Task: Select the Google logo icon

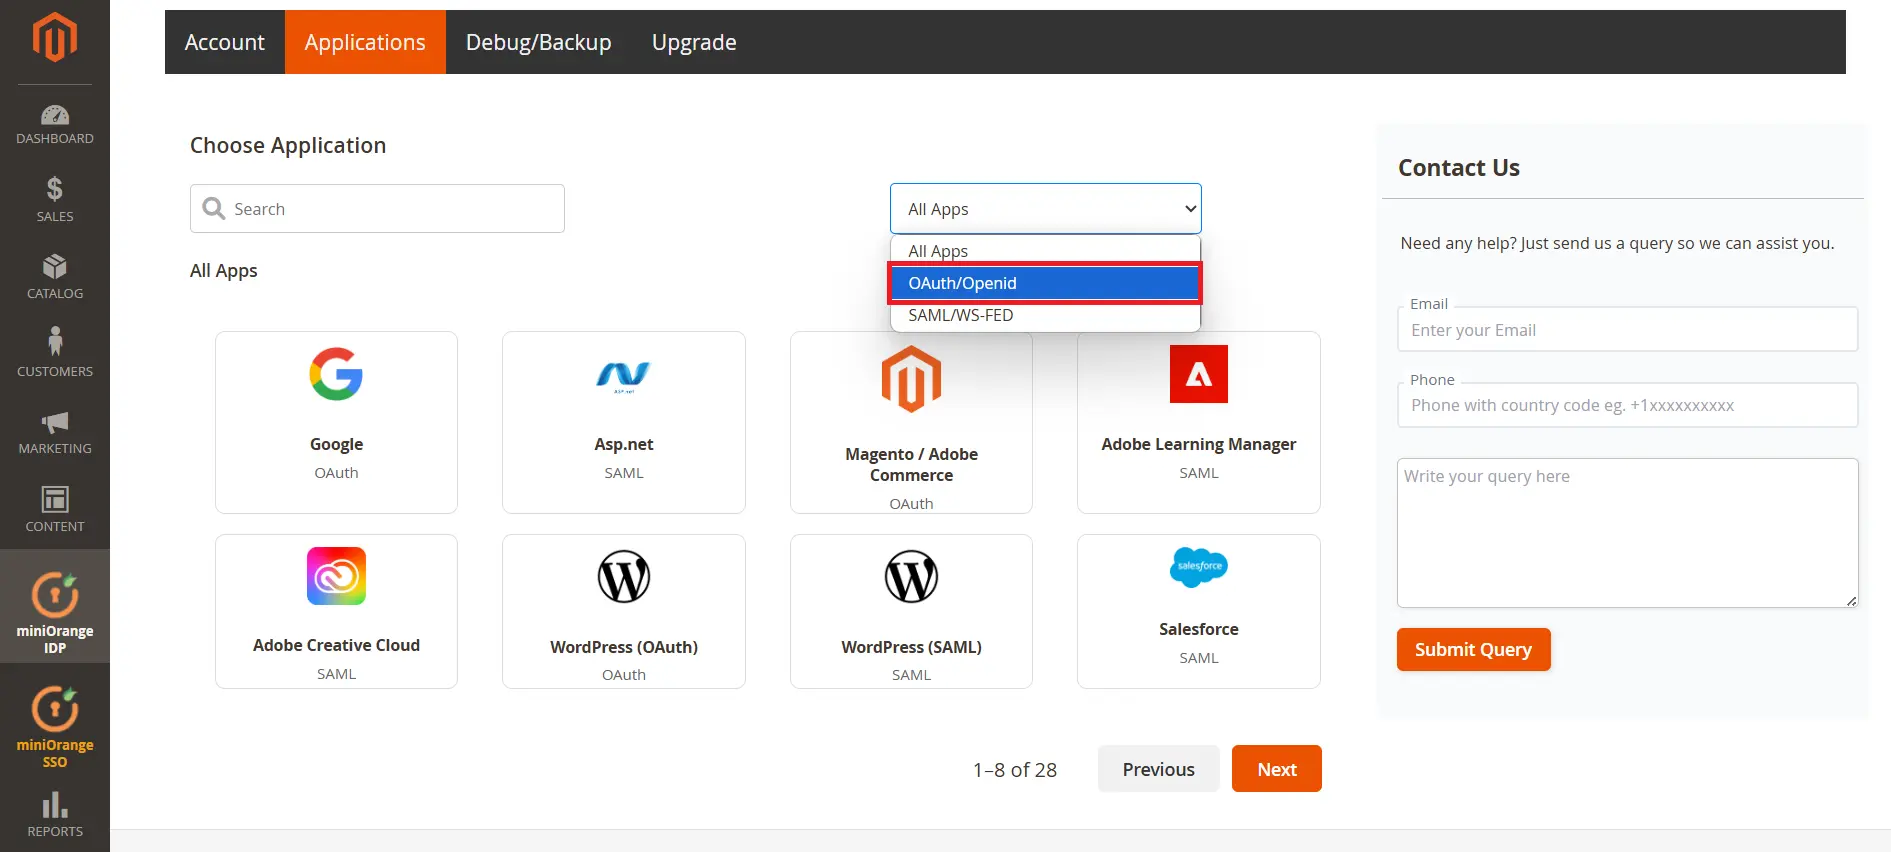Action: pos(336,374)
